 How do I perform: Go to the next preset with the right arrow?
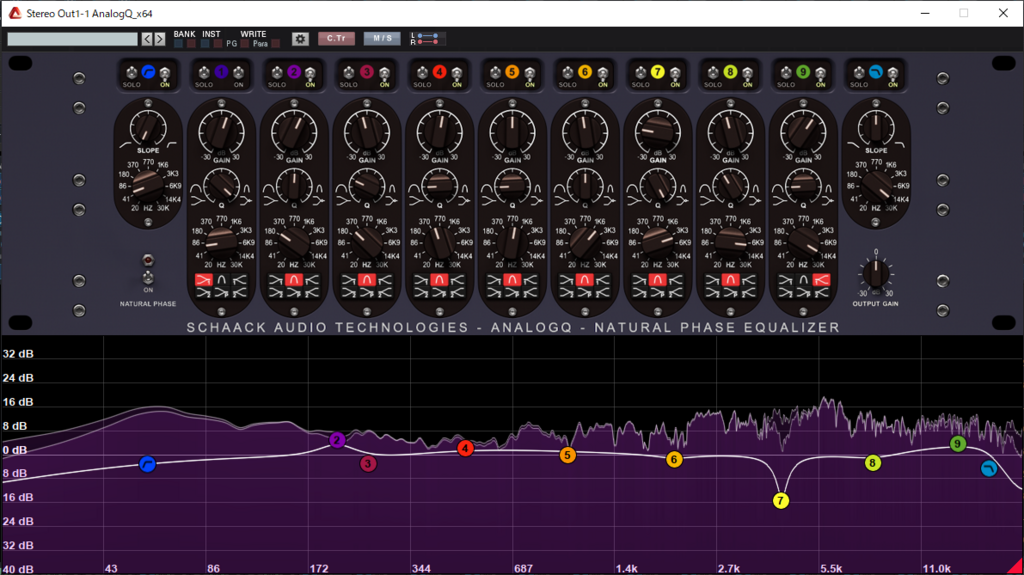pyautogui.click(x=160, y=39)
